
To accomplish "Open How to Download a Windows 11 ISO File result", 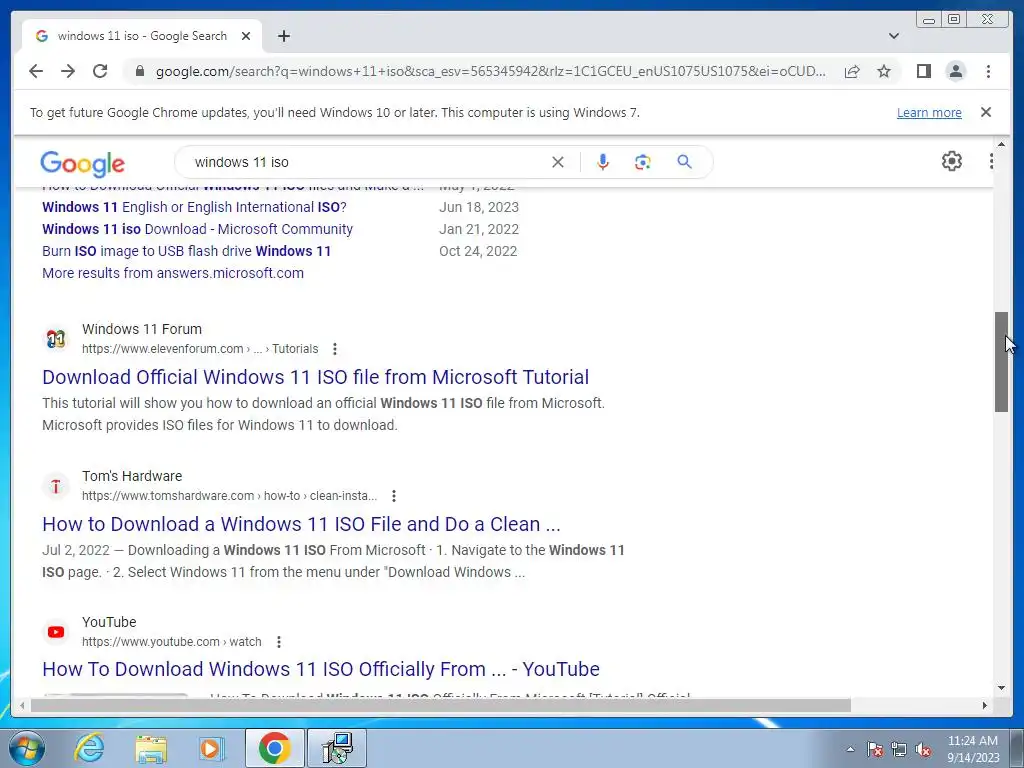I will pyautogui.click(x=301, y=524).
